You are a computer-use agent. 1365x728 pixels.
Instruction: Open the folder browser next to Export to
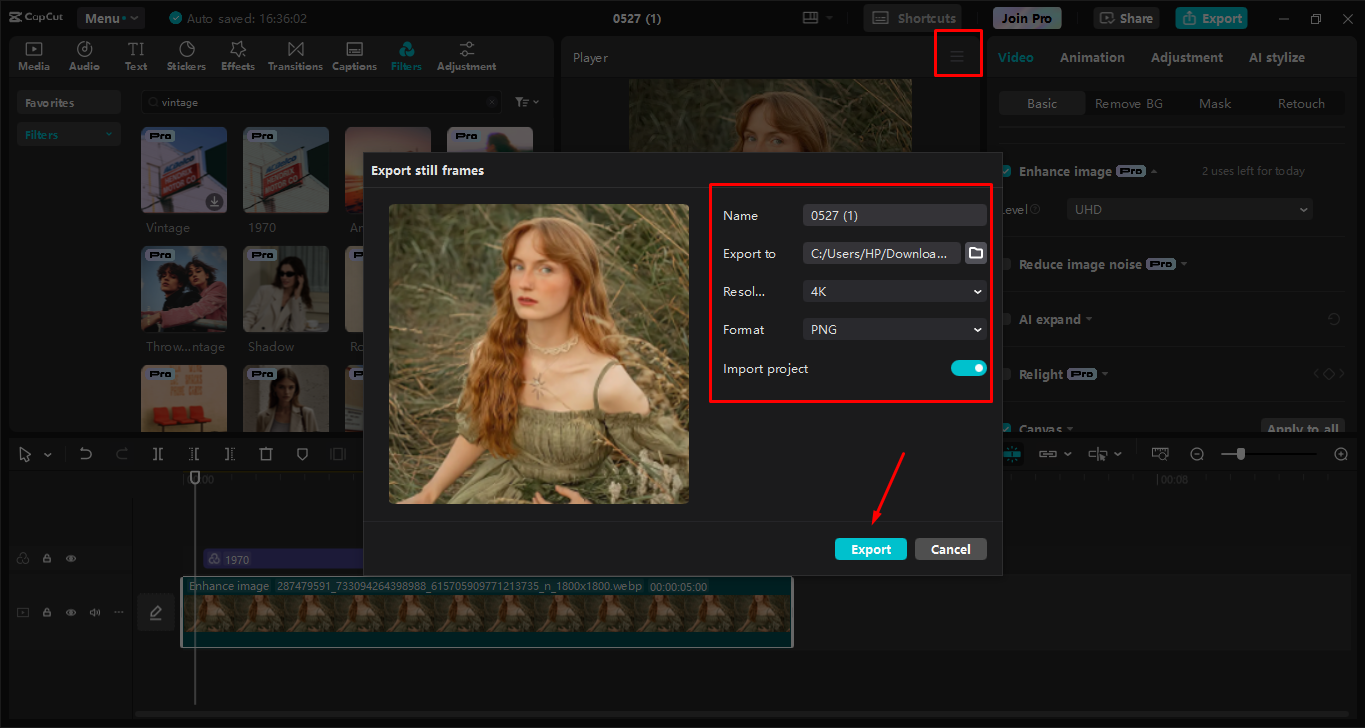(x=975, y=253)
